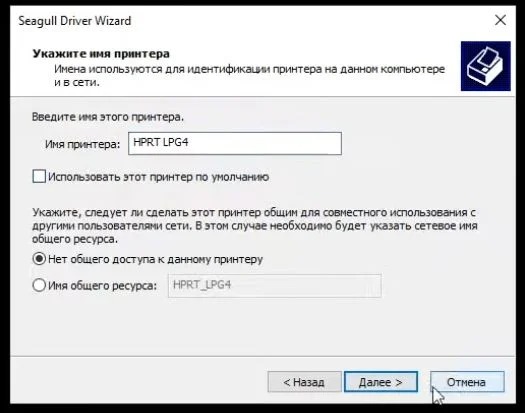Cancel the wizard with 'Отмена'

coord(467,382)
